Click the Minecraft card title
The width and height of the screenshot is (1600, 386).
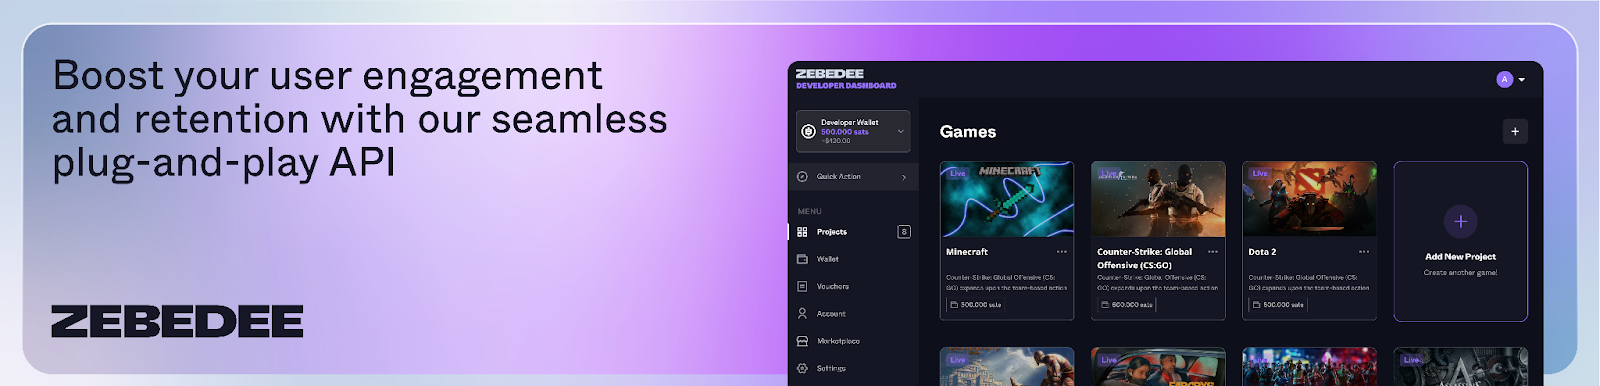pyautogui.click(x=967, y=252)
